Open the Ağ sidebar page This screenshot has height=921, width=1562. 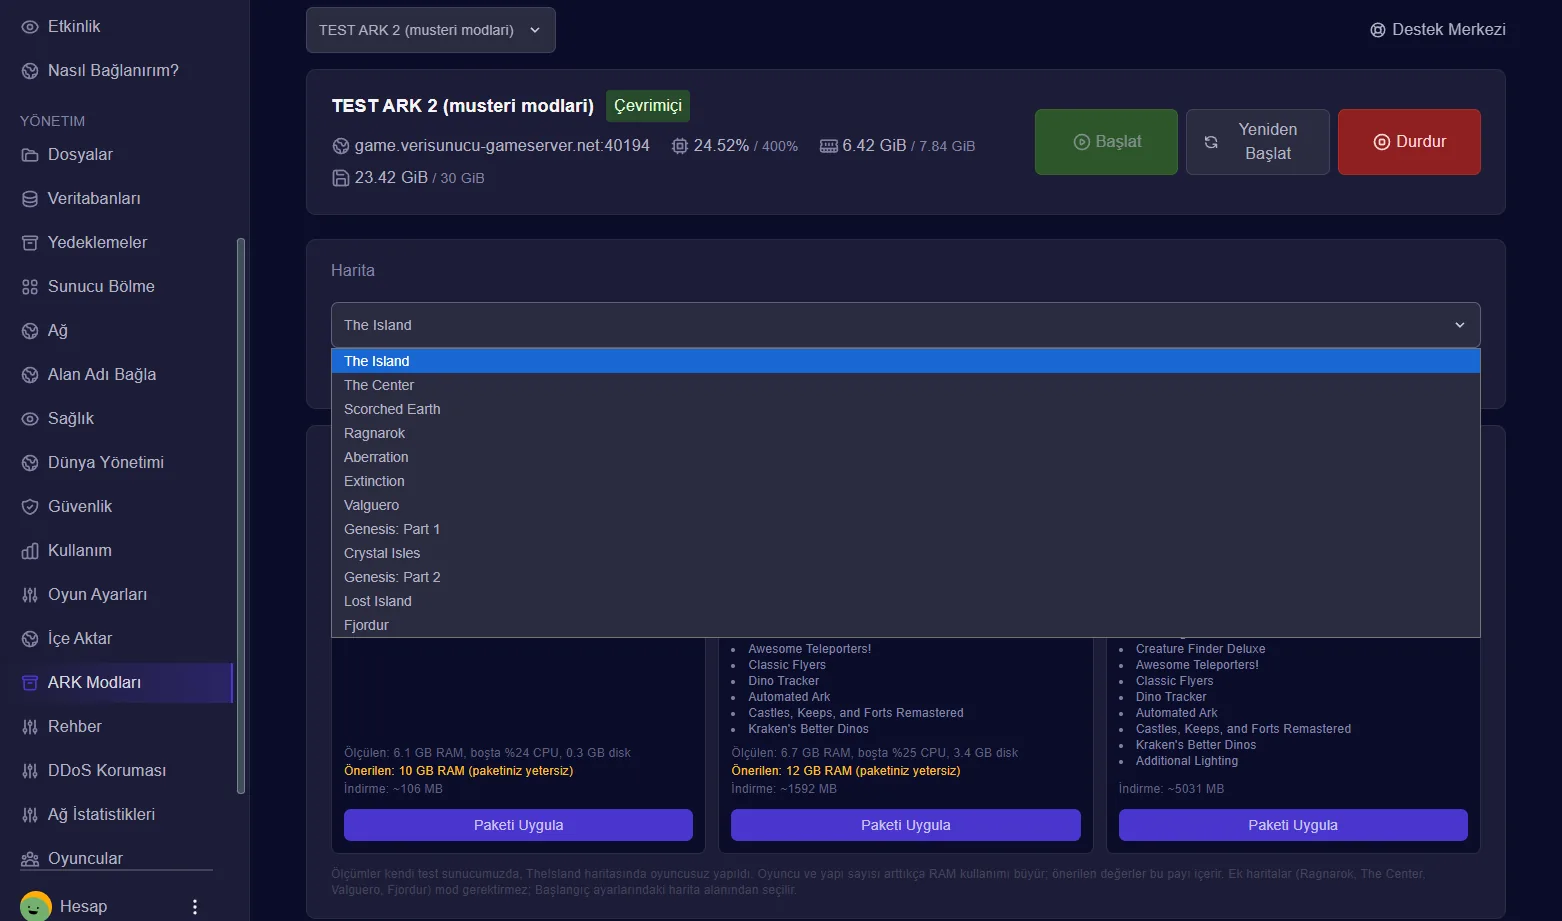pyautogui.click(x=58, y=331)
